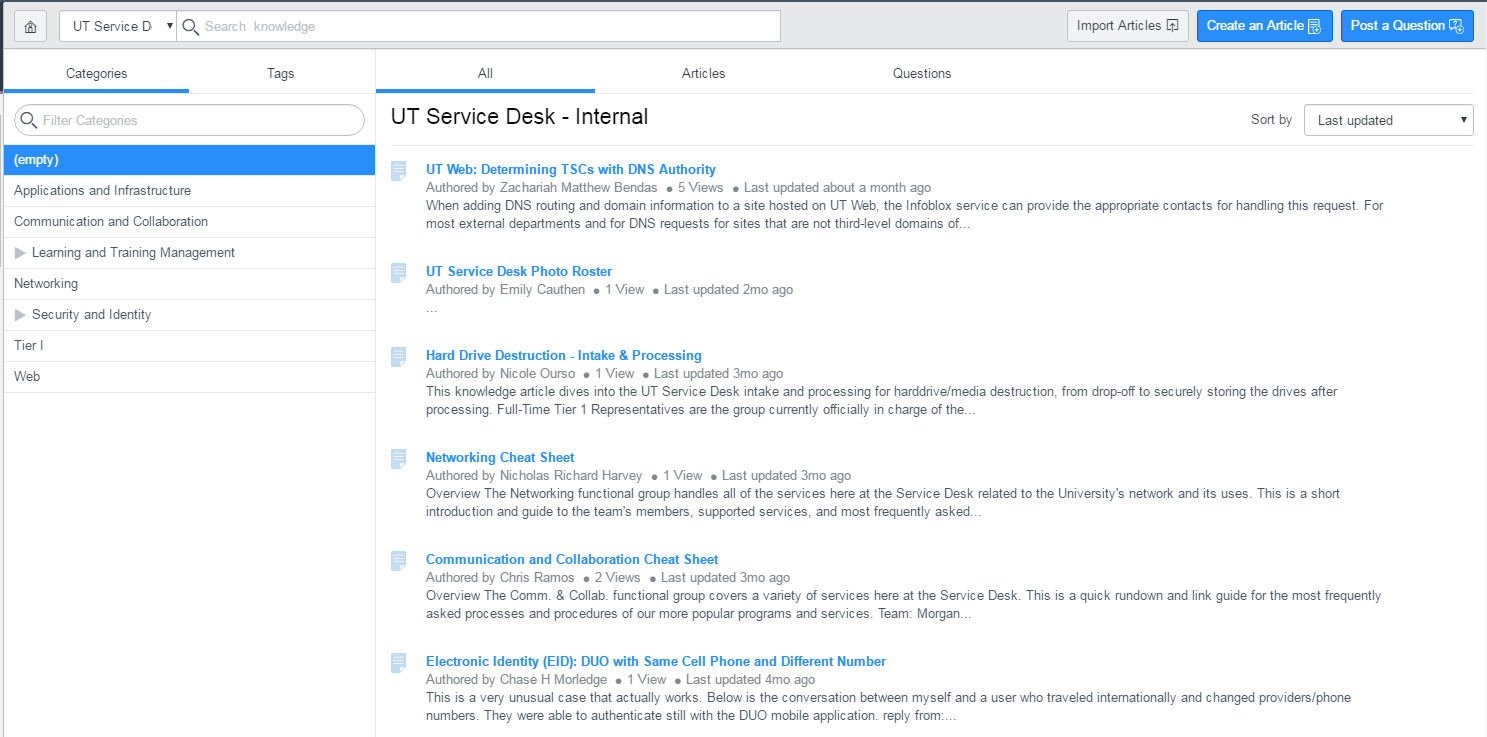Click the Filter Categories input field
This screenshot has width=1487, height=737.
point(189,120)
